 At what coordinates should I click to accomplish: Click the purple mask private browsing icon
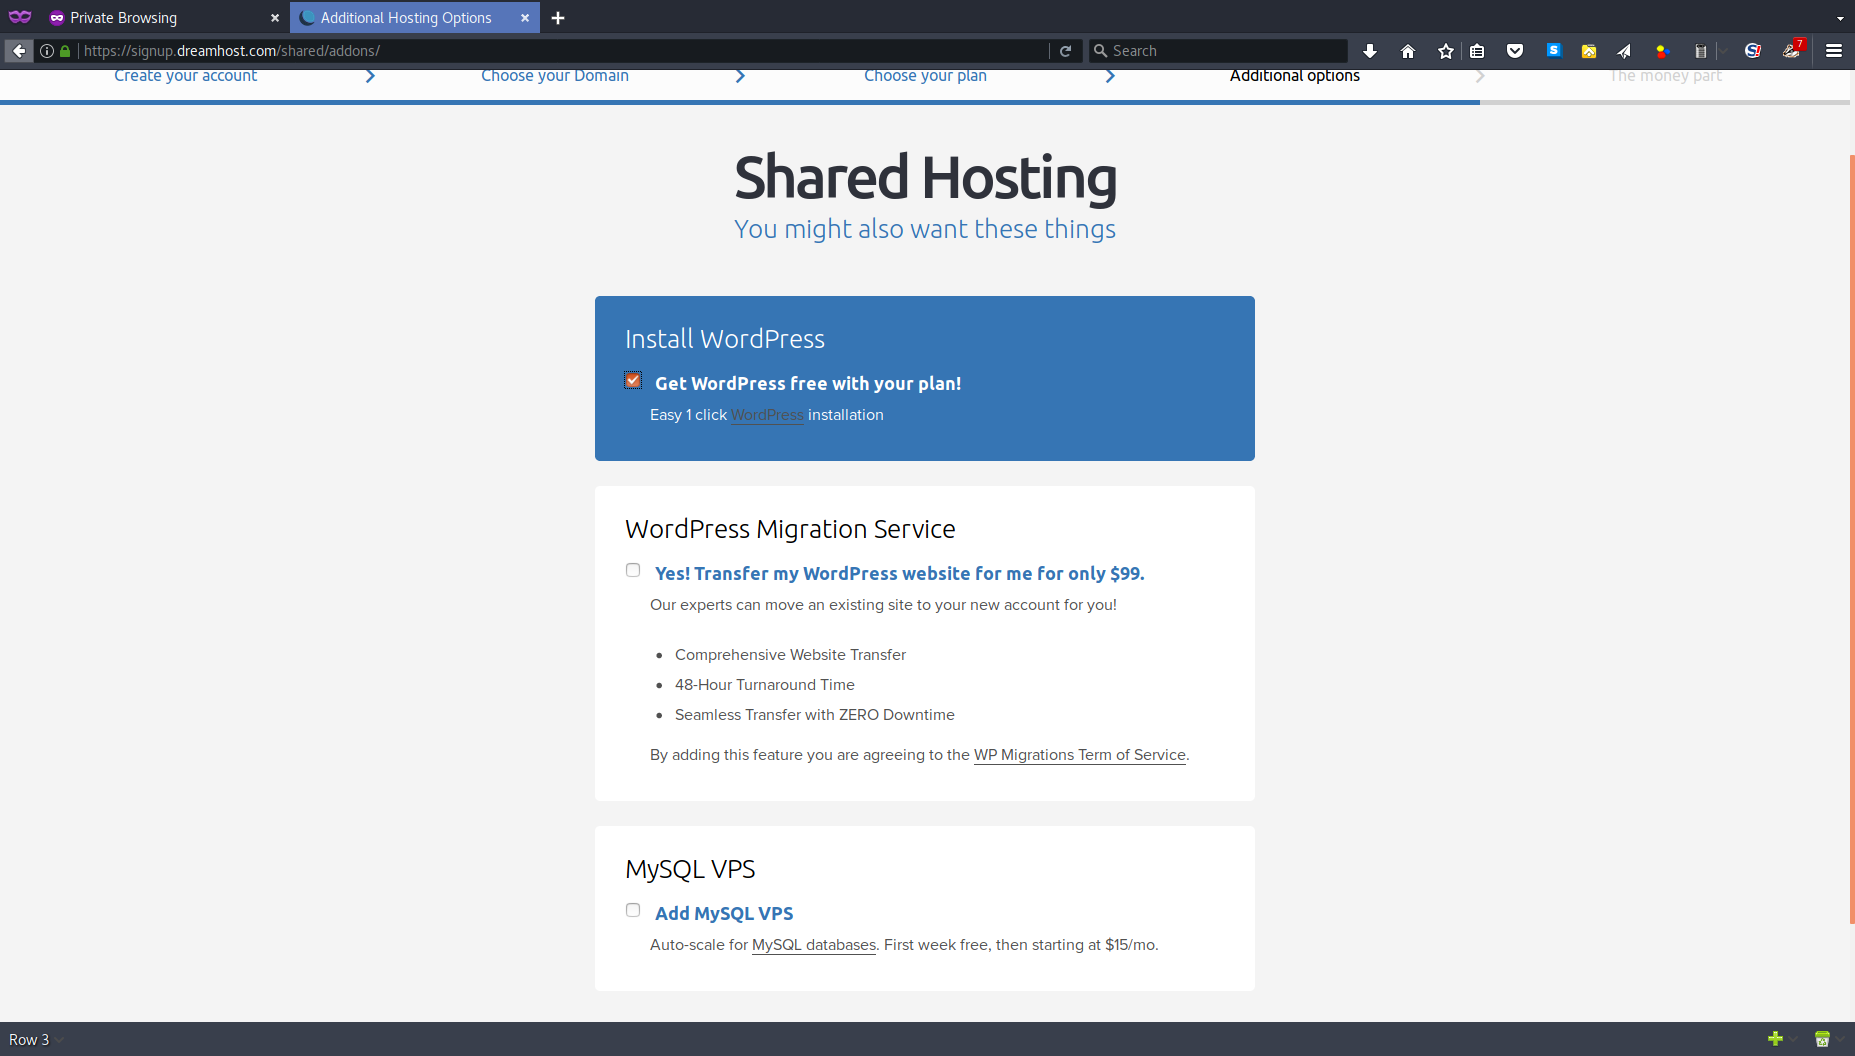pyautogui.click(x=20, y=17)
